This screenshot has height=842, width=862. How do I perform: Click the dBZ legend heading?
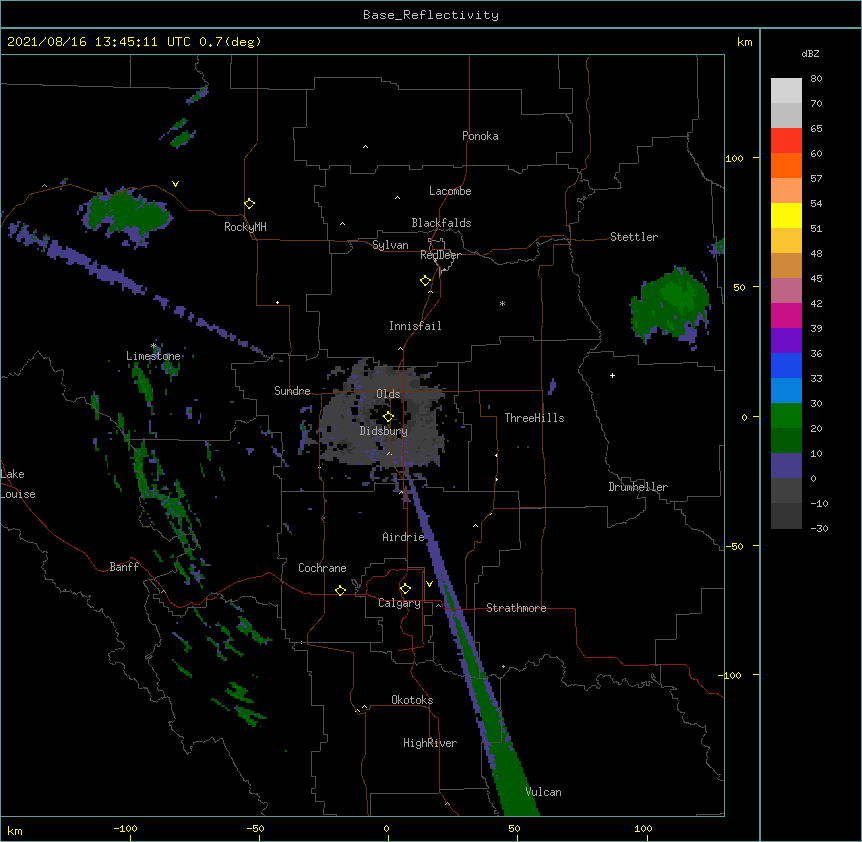point(810,53)
